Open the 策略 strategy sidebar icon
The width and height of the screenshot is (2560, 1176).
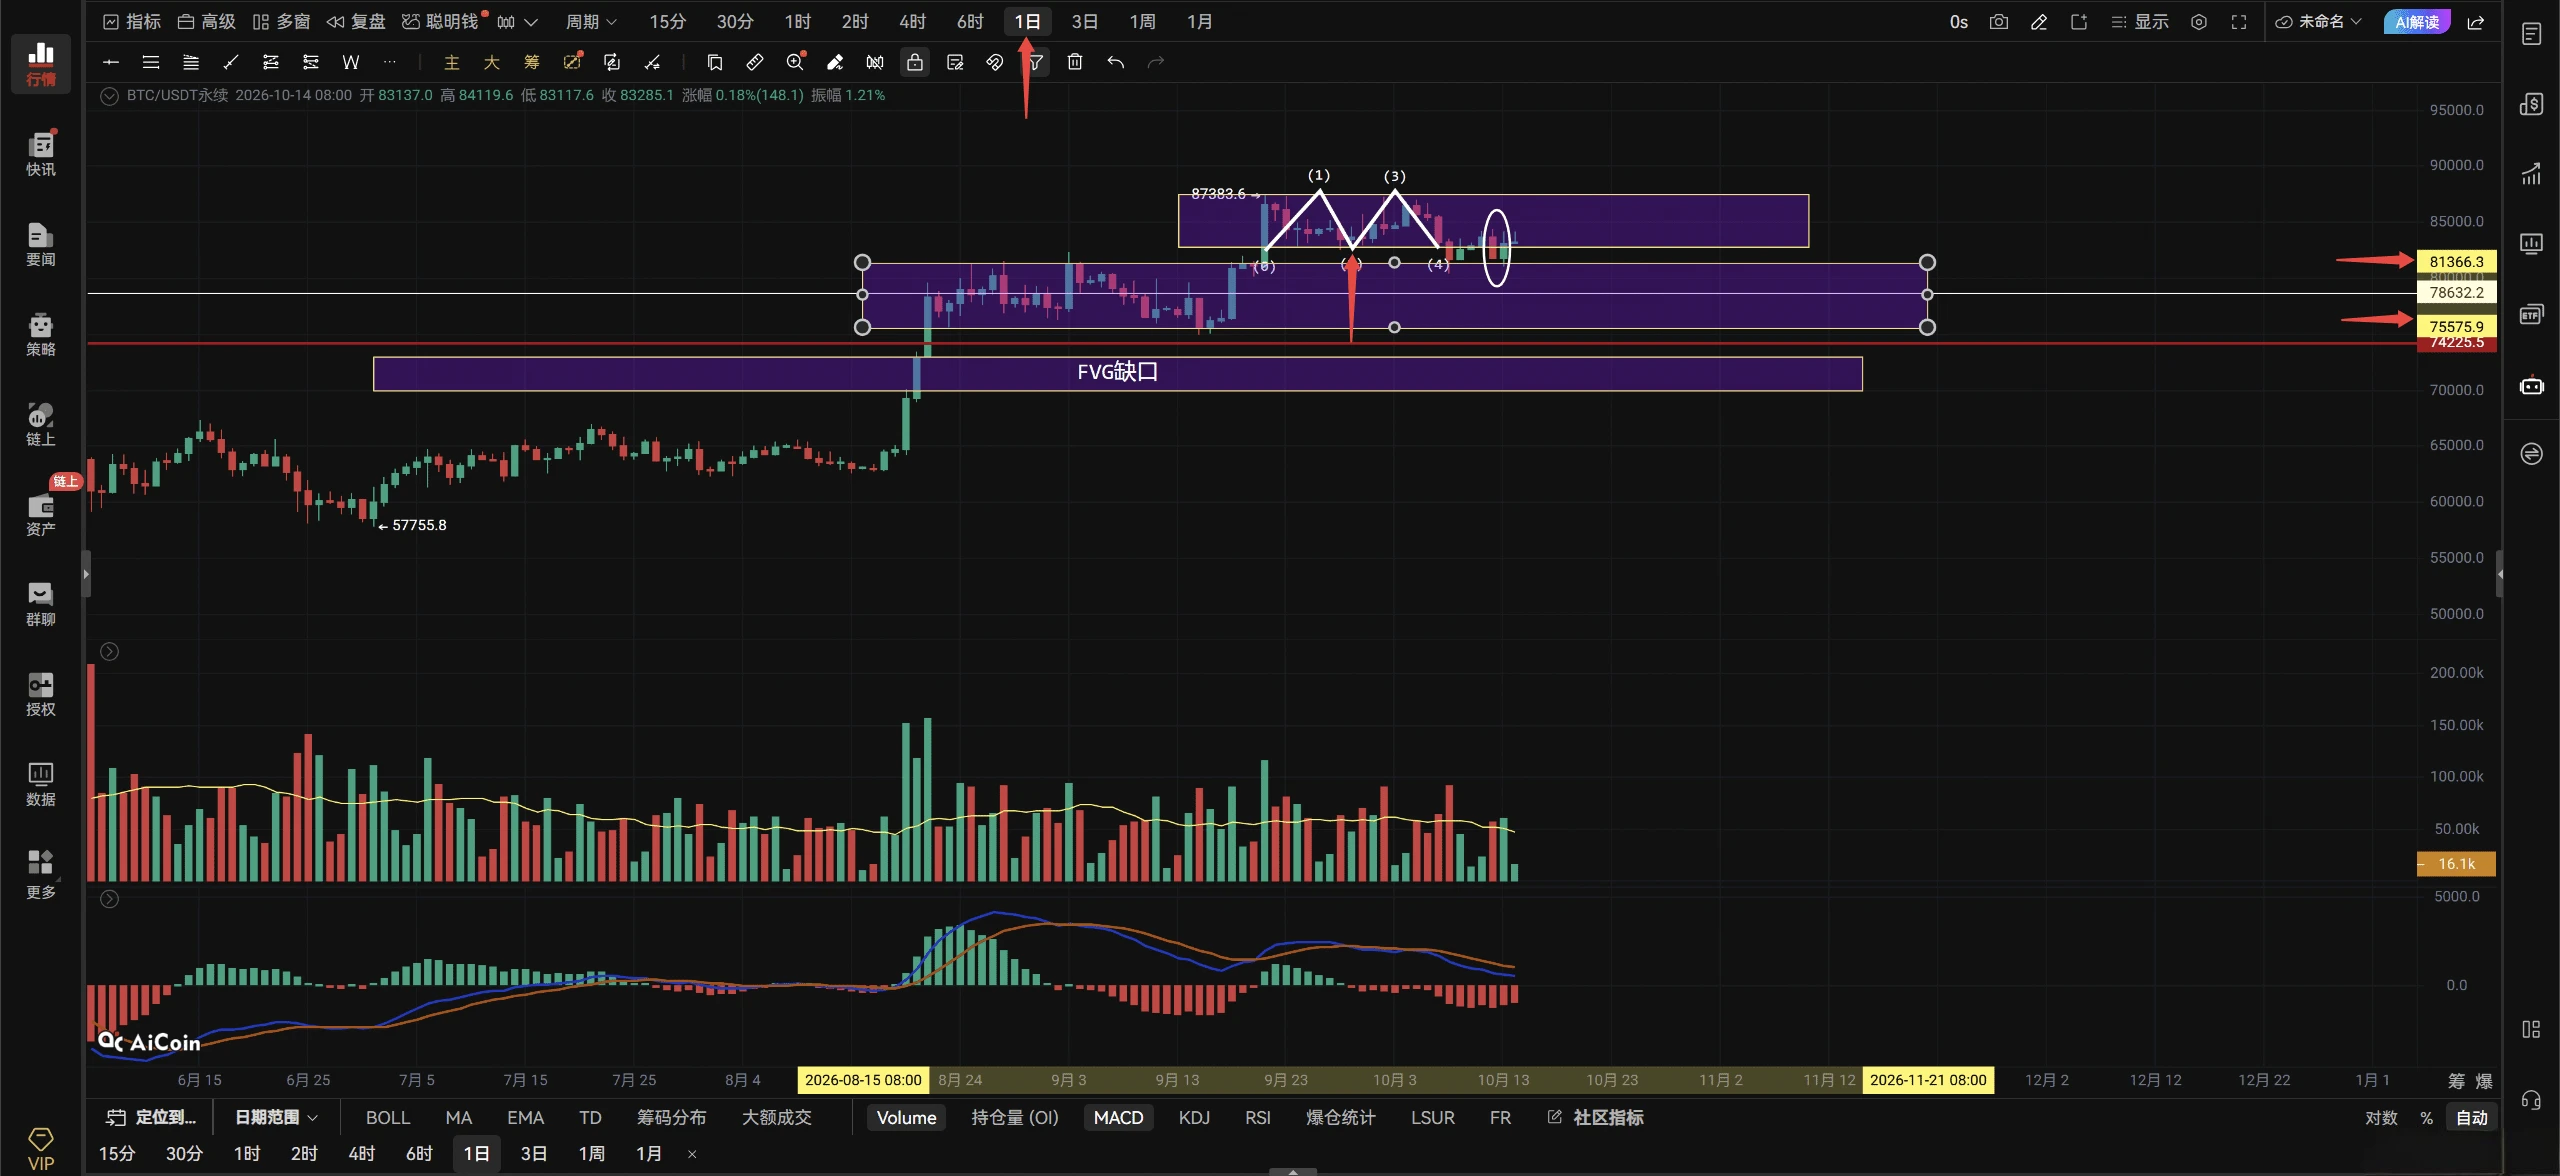pos(40,334)
